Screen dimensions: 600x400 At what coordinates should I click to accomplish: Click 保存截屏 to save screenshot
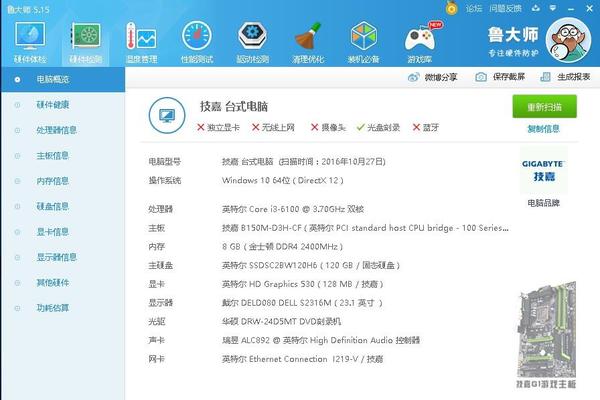click(x=500, y=77)
